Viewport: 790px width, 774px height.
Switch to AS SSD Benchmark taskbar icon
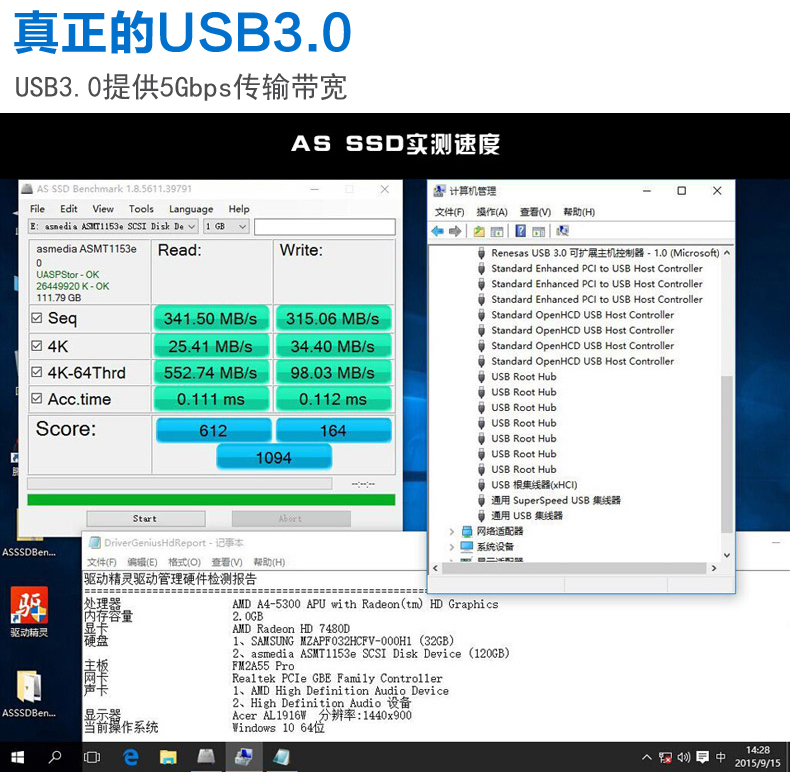coord(206,757)
